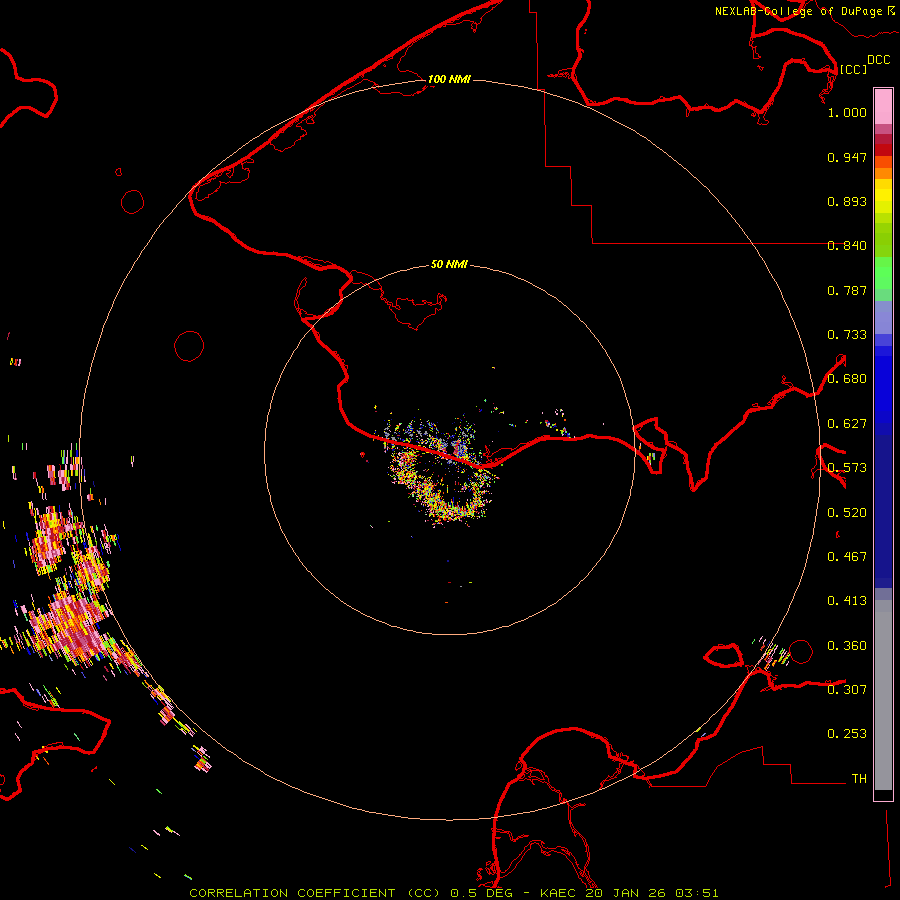Select the DCC label above the color scale
The image size is (900, 900).
(x=878, y=60)
